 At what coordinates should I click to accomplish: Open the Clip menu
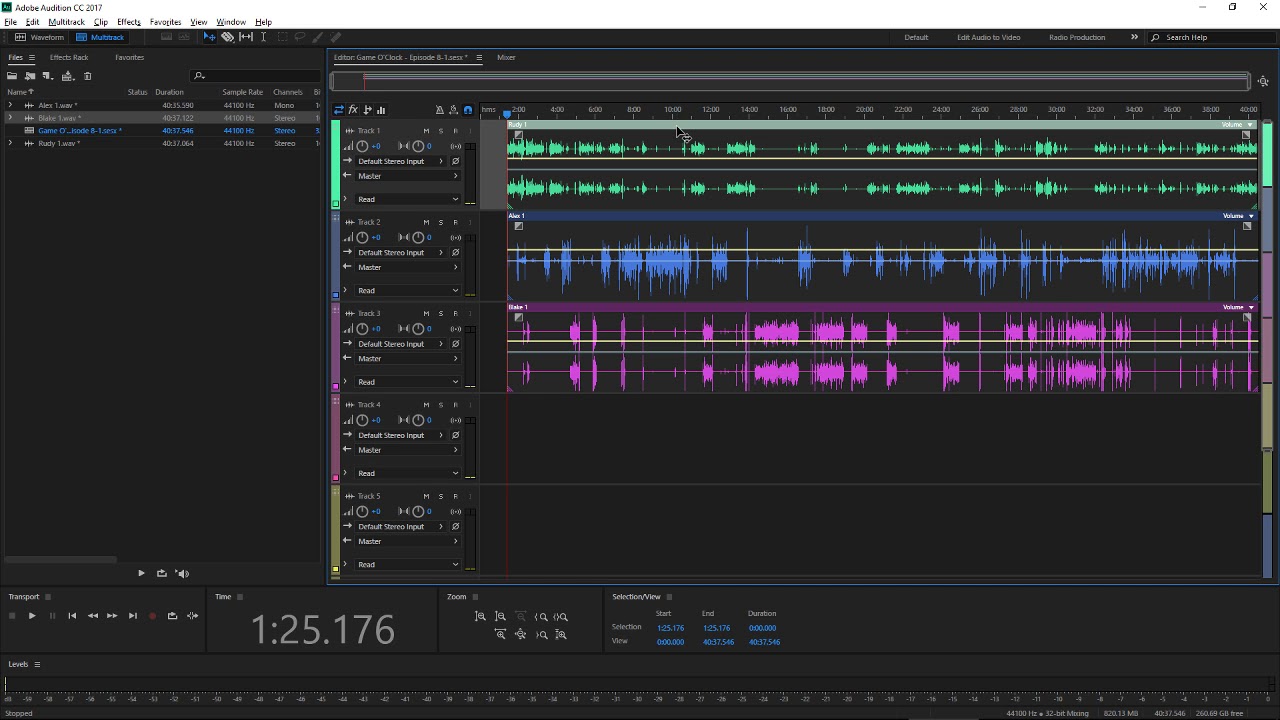(100, 22)
